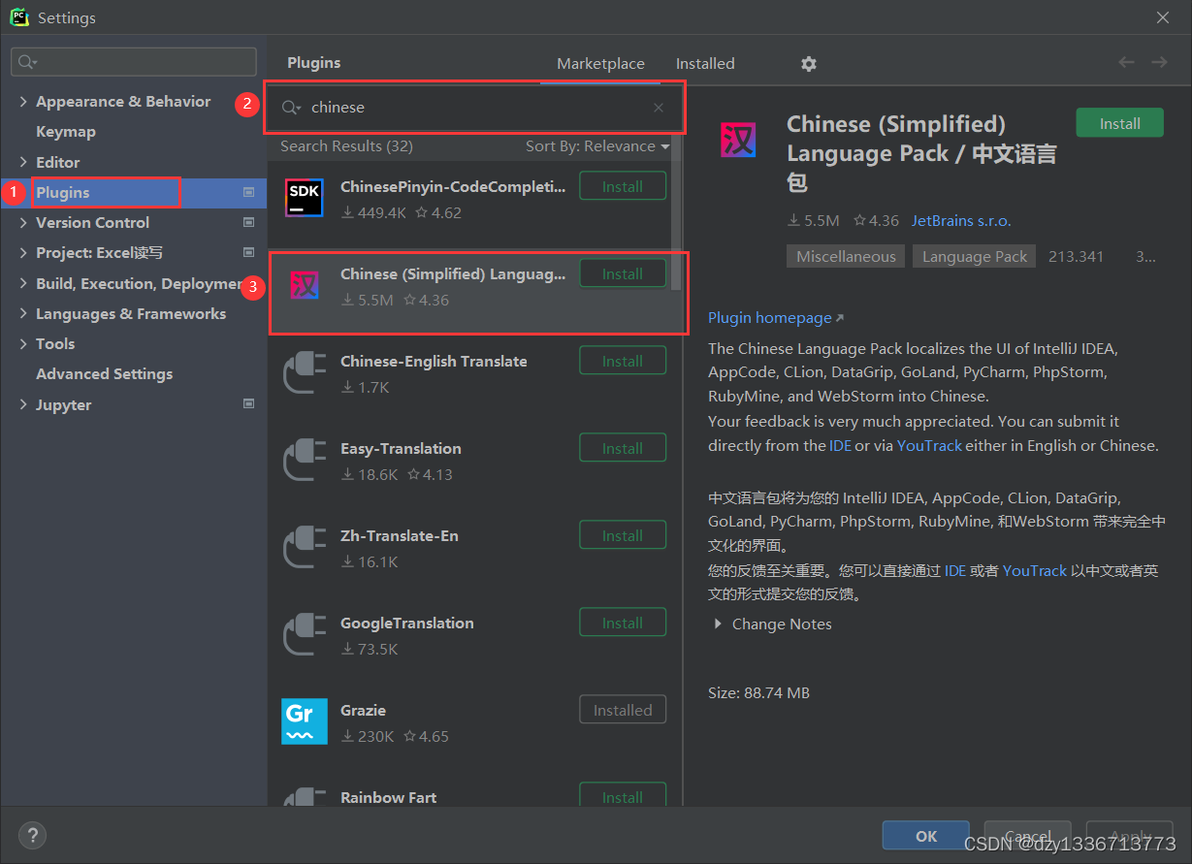Expand Build, Execution, Deployment node
This screenshot has height=864, width=1192.
(x=23, y=283)
